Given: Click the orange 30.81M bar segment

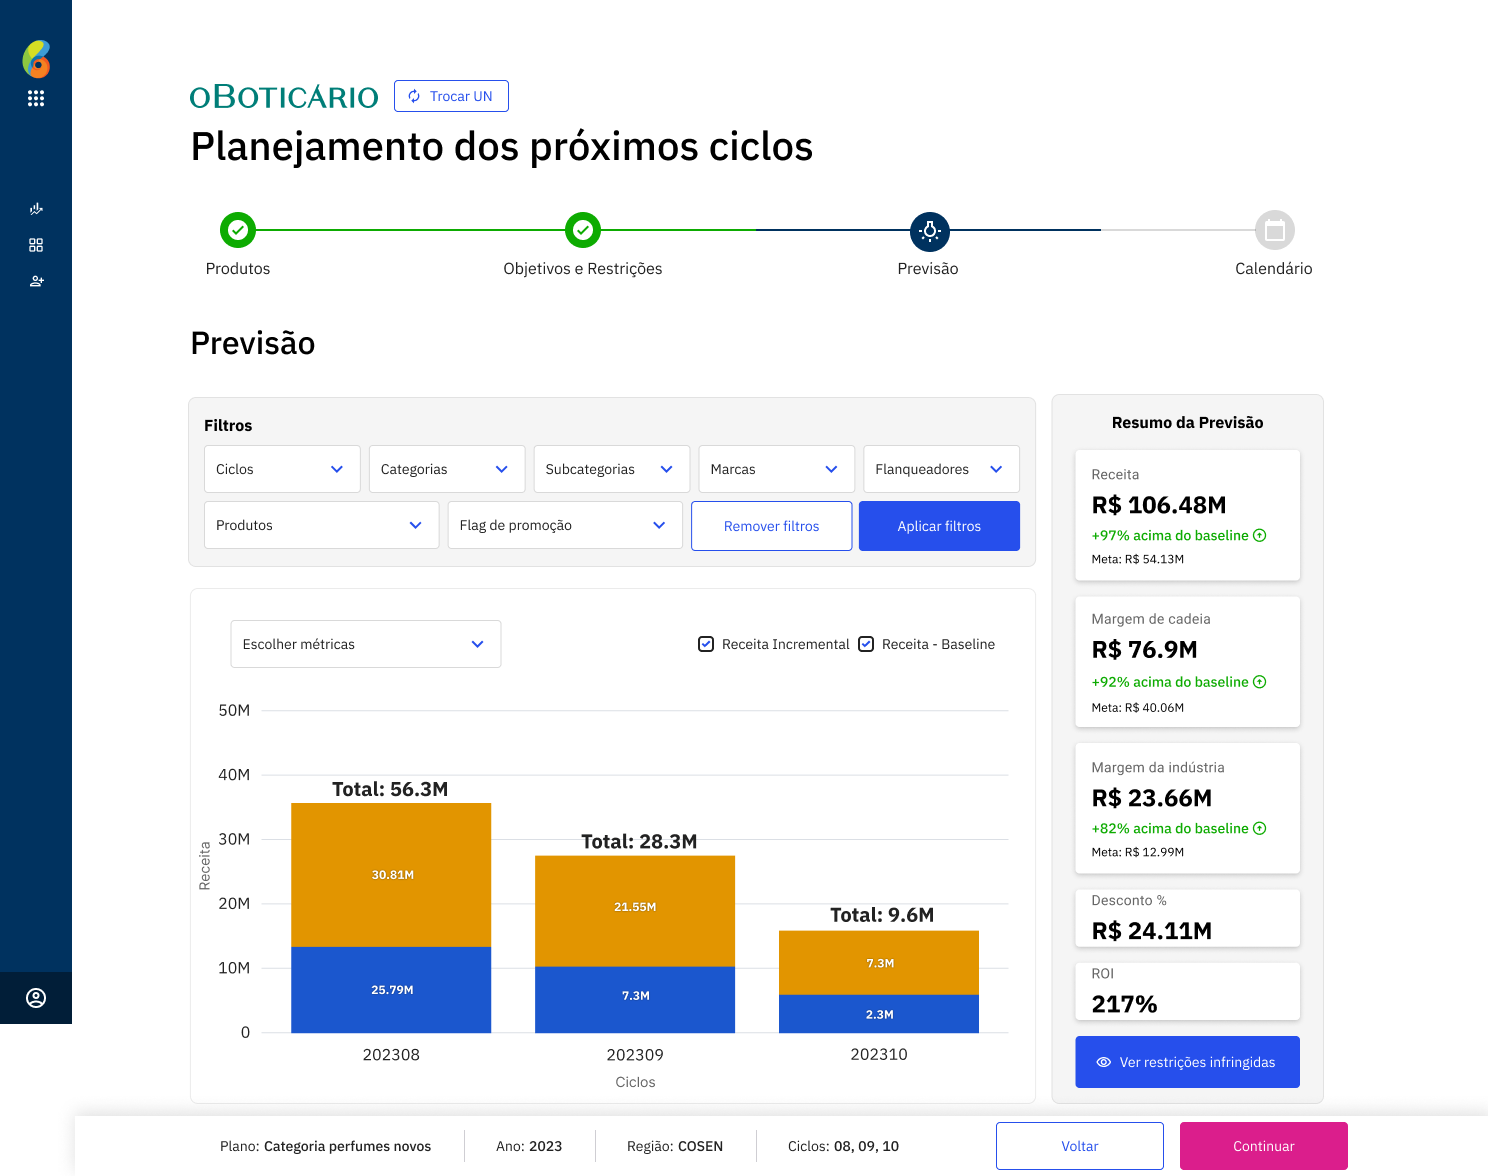Looking at the screenshot, I should click(391, 875).
